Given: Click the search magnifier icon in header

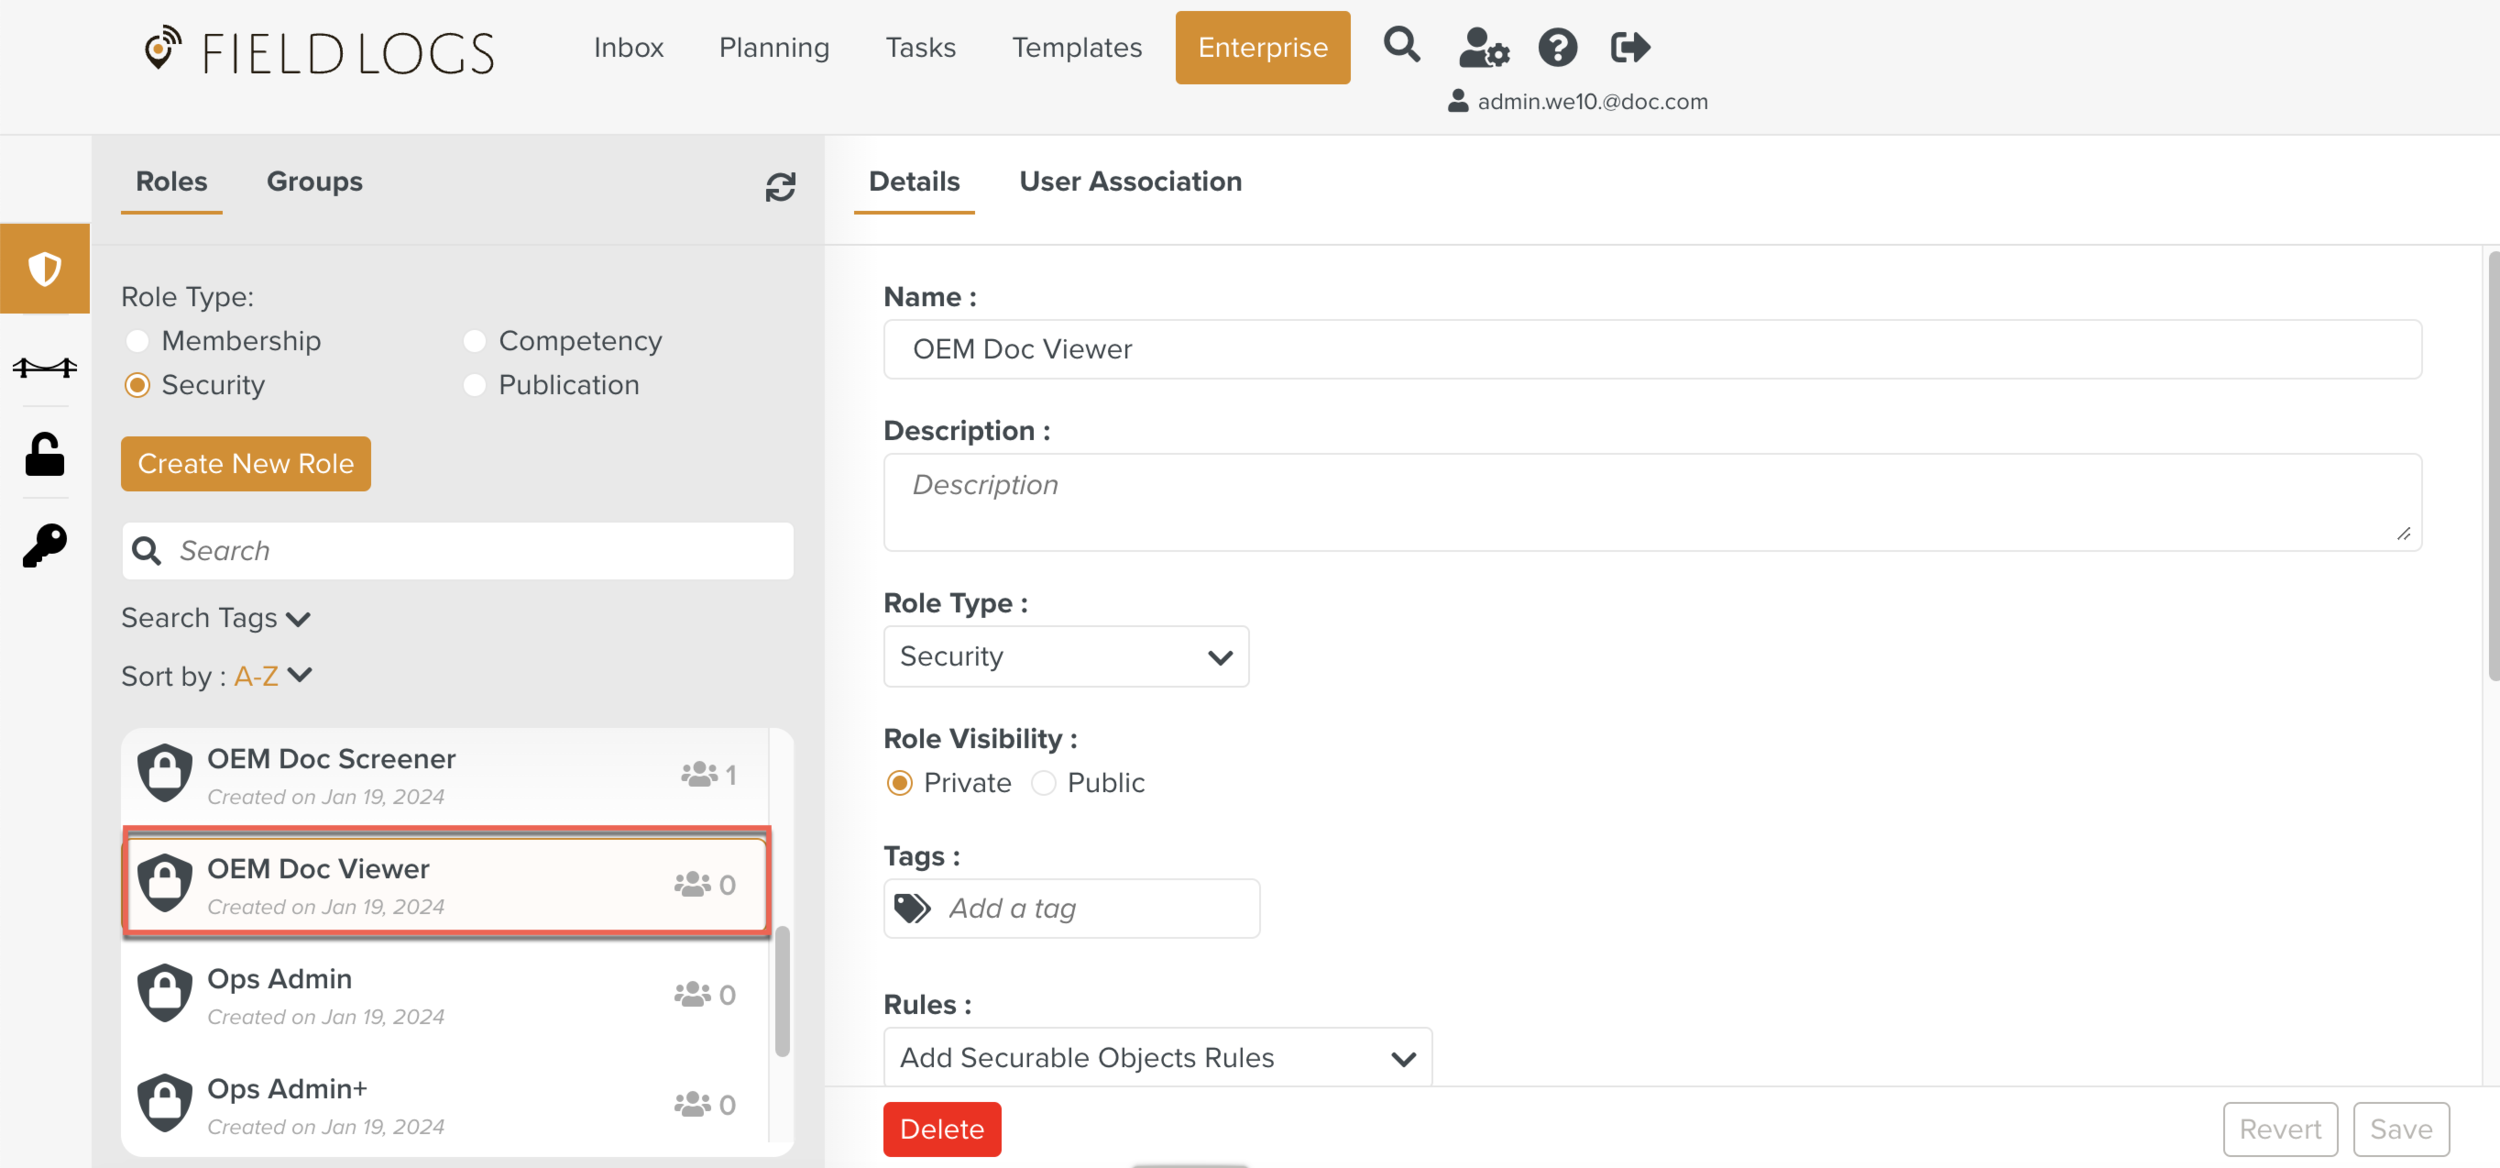Looking at the screenshot, I should click(1401, 46).
